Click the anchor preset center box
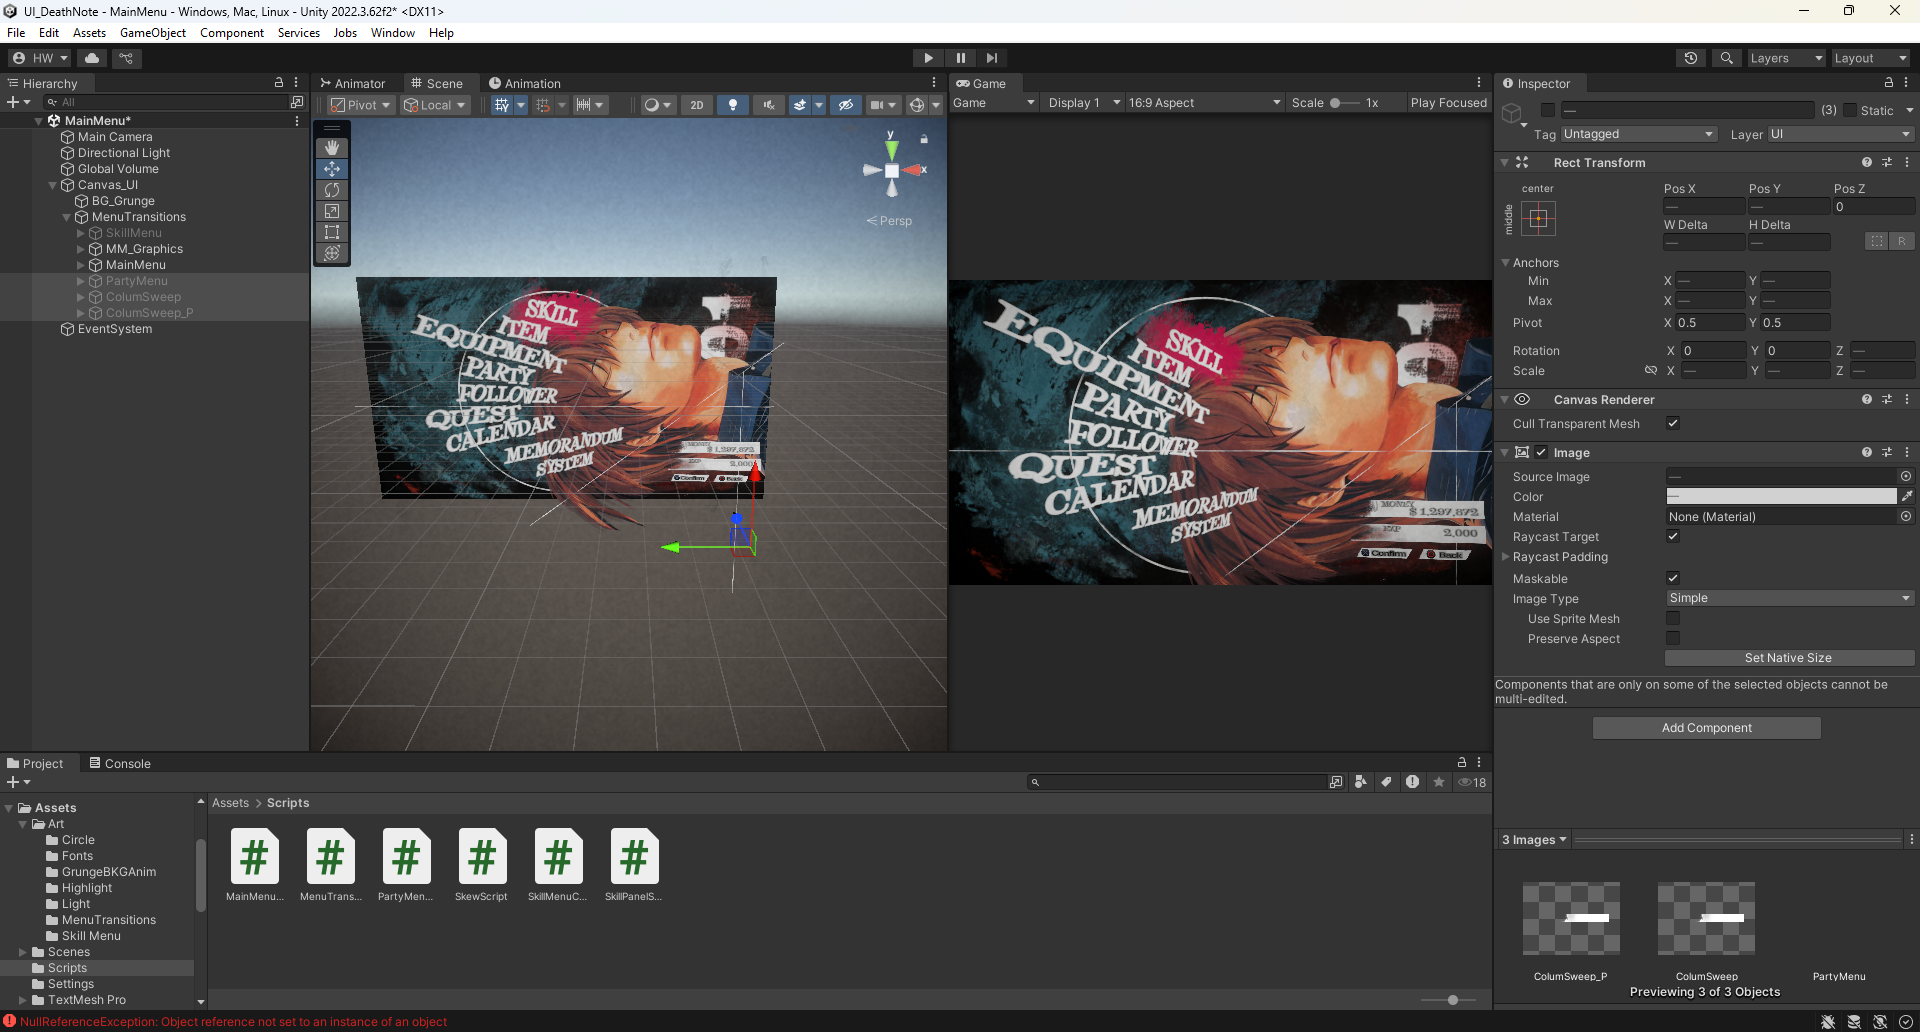 point(1539,219)
